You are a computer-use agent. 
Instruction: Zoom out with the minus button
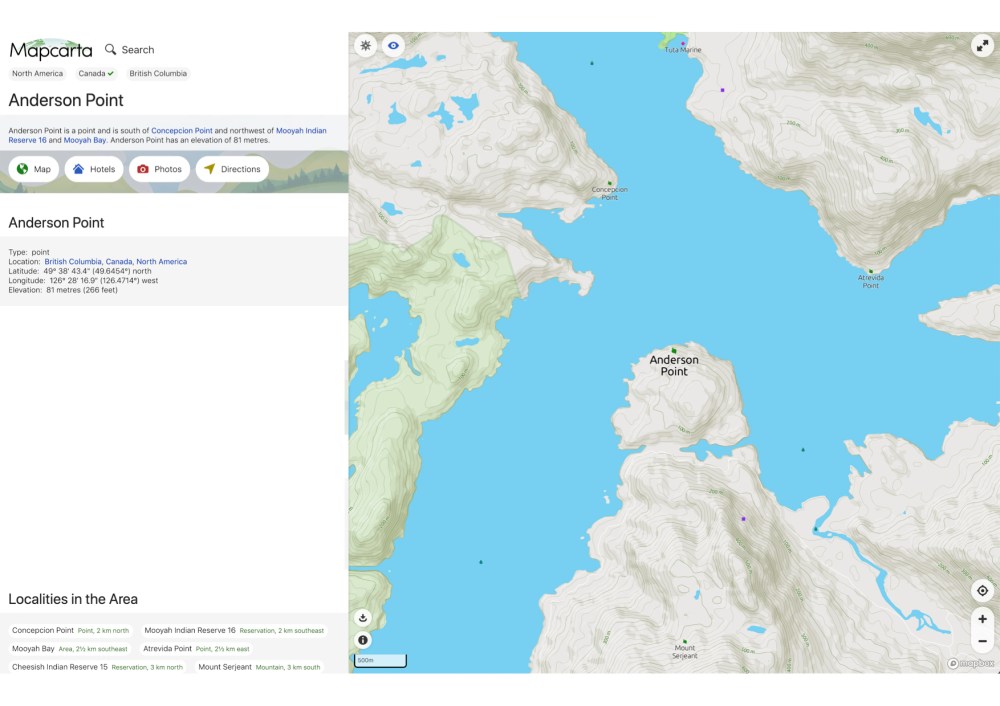pos(982,641)
